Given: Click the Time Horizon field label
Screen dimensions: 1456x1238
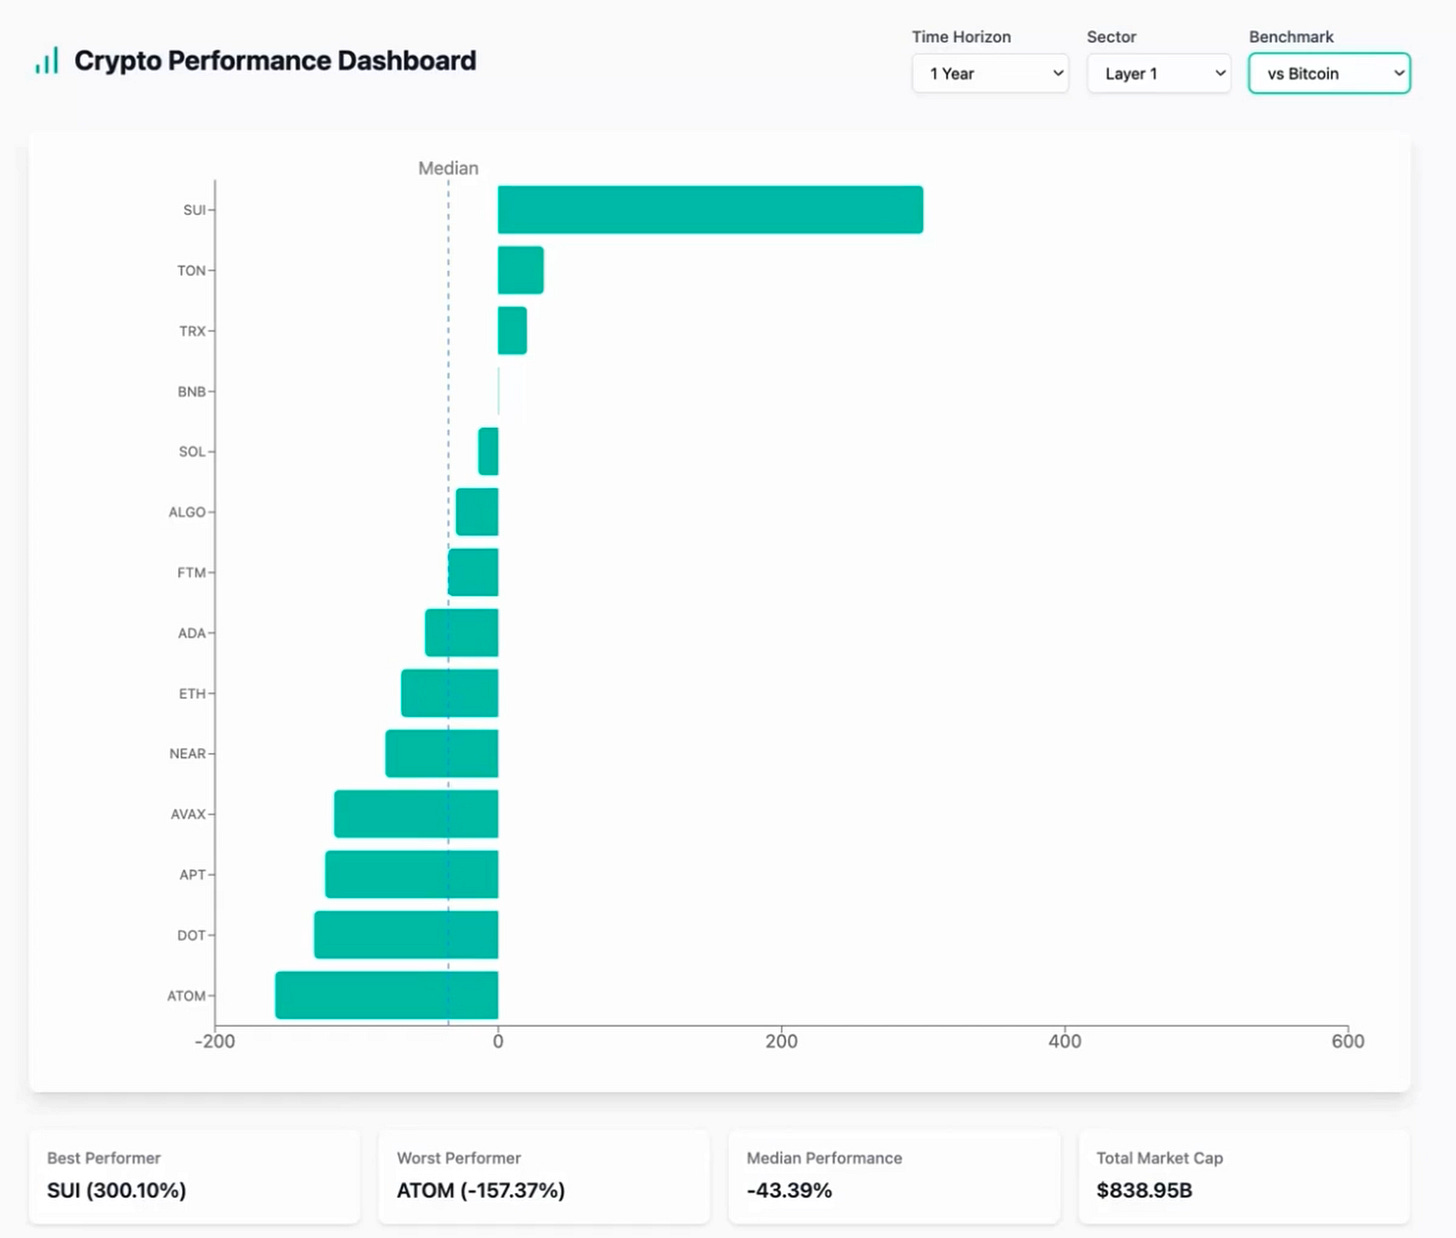Looking at the screenshot, I should pyautogui.click(x=961, y=37).
